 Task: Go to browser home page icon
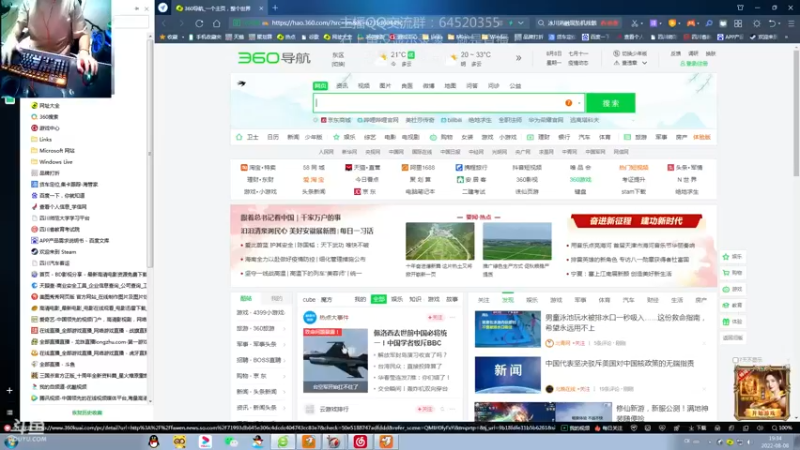[x=216, y=23]
